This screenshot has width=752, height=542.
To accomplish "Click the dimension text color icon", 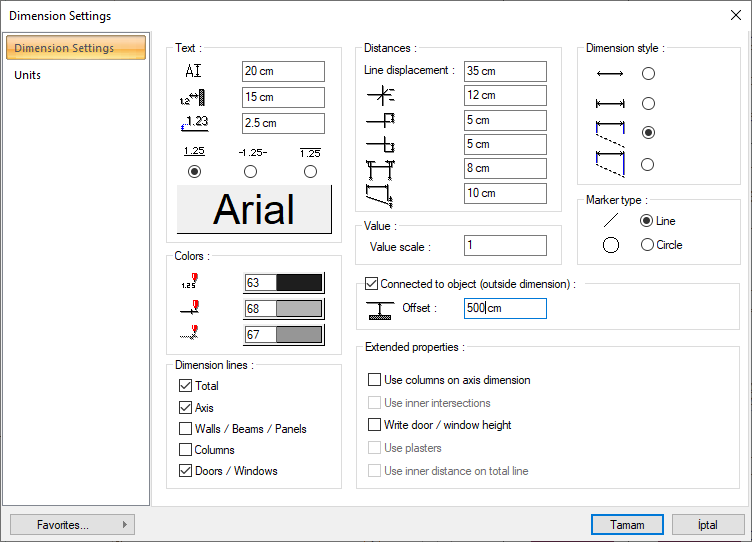I will pyautogui.click(x=188, y=283).
